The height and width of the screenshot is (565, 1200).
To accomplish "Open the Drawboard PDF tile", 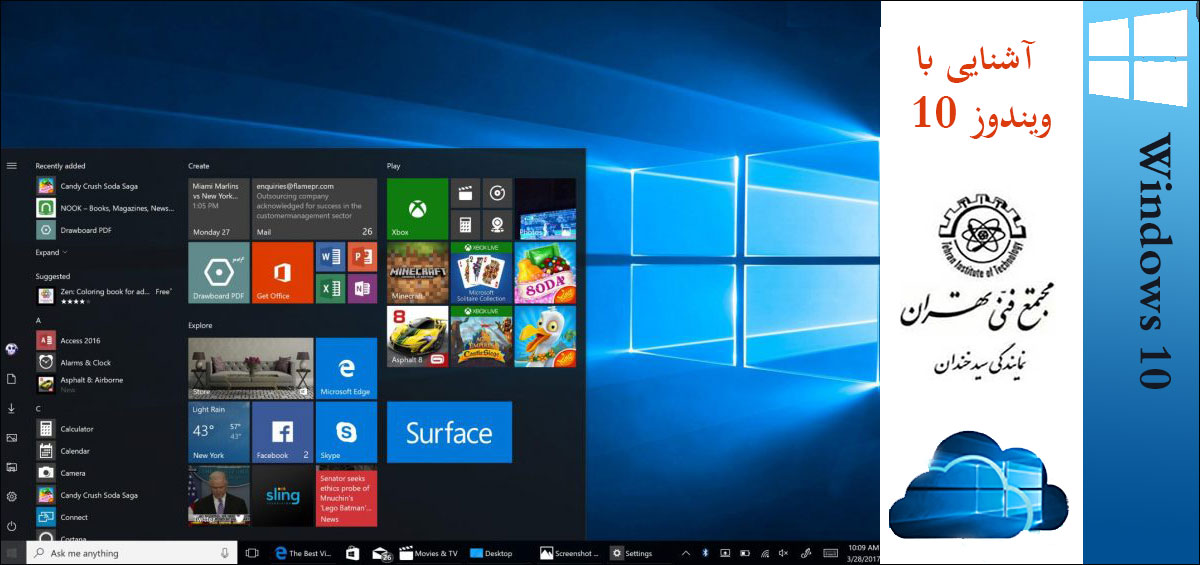I will pos(218,272).
